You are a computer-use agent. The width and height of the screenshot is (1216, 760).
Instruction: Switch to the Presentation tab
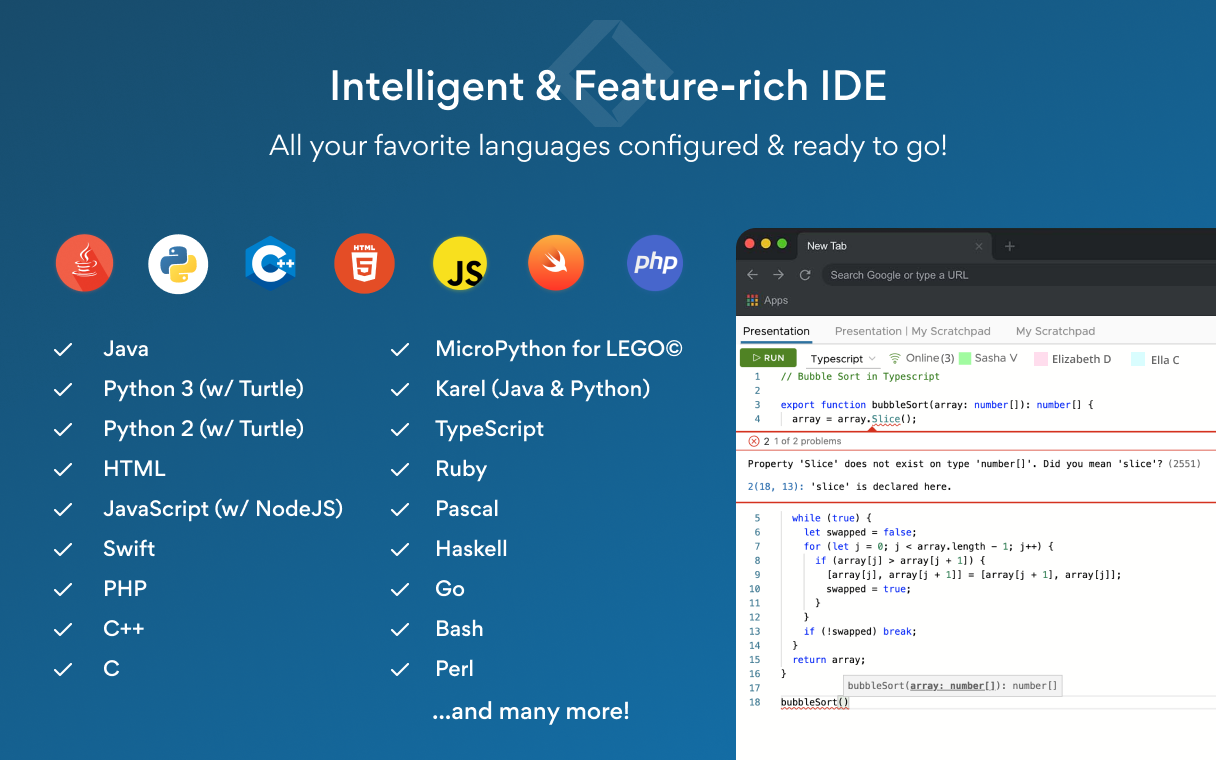(x=776, y=331)
